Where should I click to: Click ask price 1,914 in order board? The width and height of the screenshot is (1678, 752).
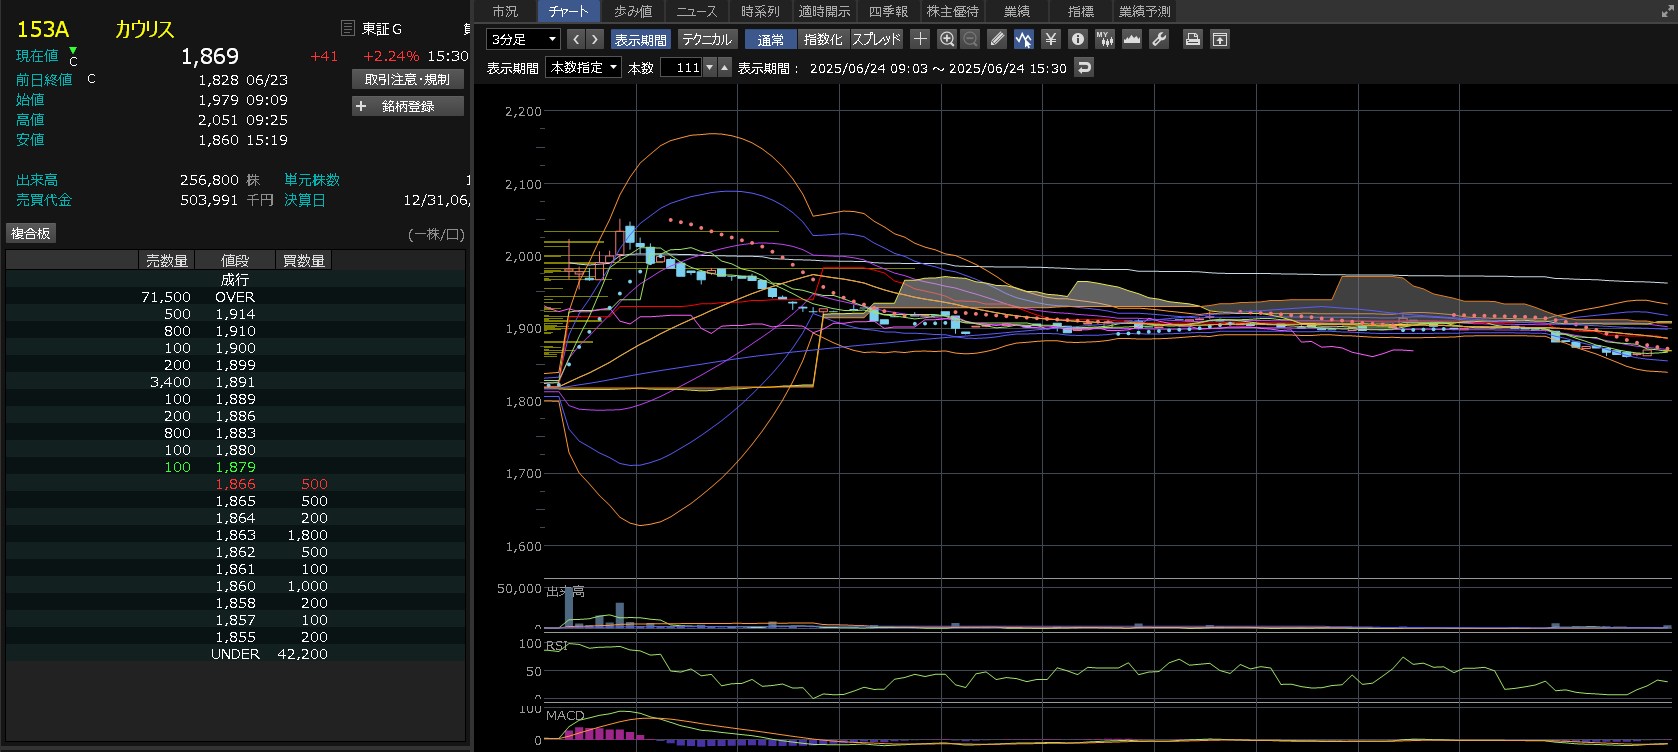tap(235, 314)
